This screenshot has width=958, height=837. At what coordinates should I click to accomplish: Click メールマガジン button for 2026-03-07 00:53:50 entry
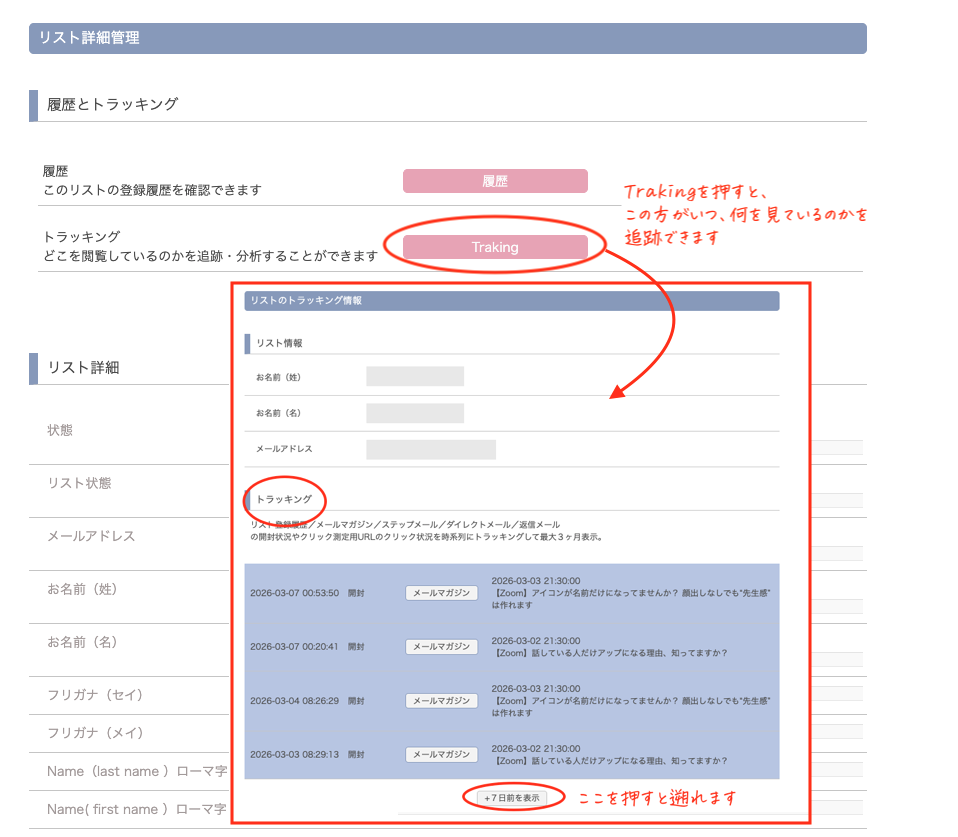441,593
